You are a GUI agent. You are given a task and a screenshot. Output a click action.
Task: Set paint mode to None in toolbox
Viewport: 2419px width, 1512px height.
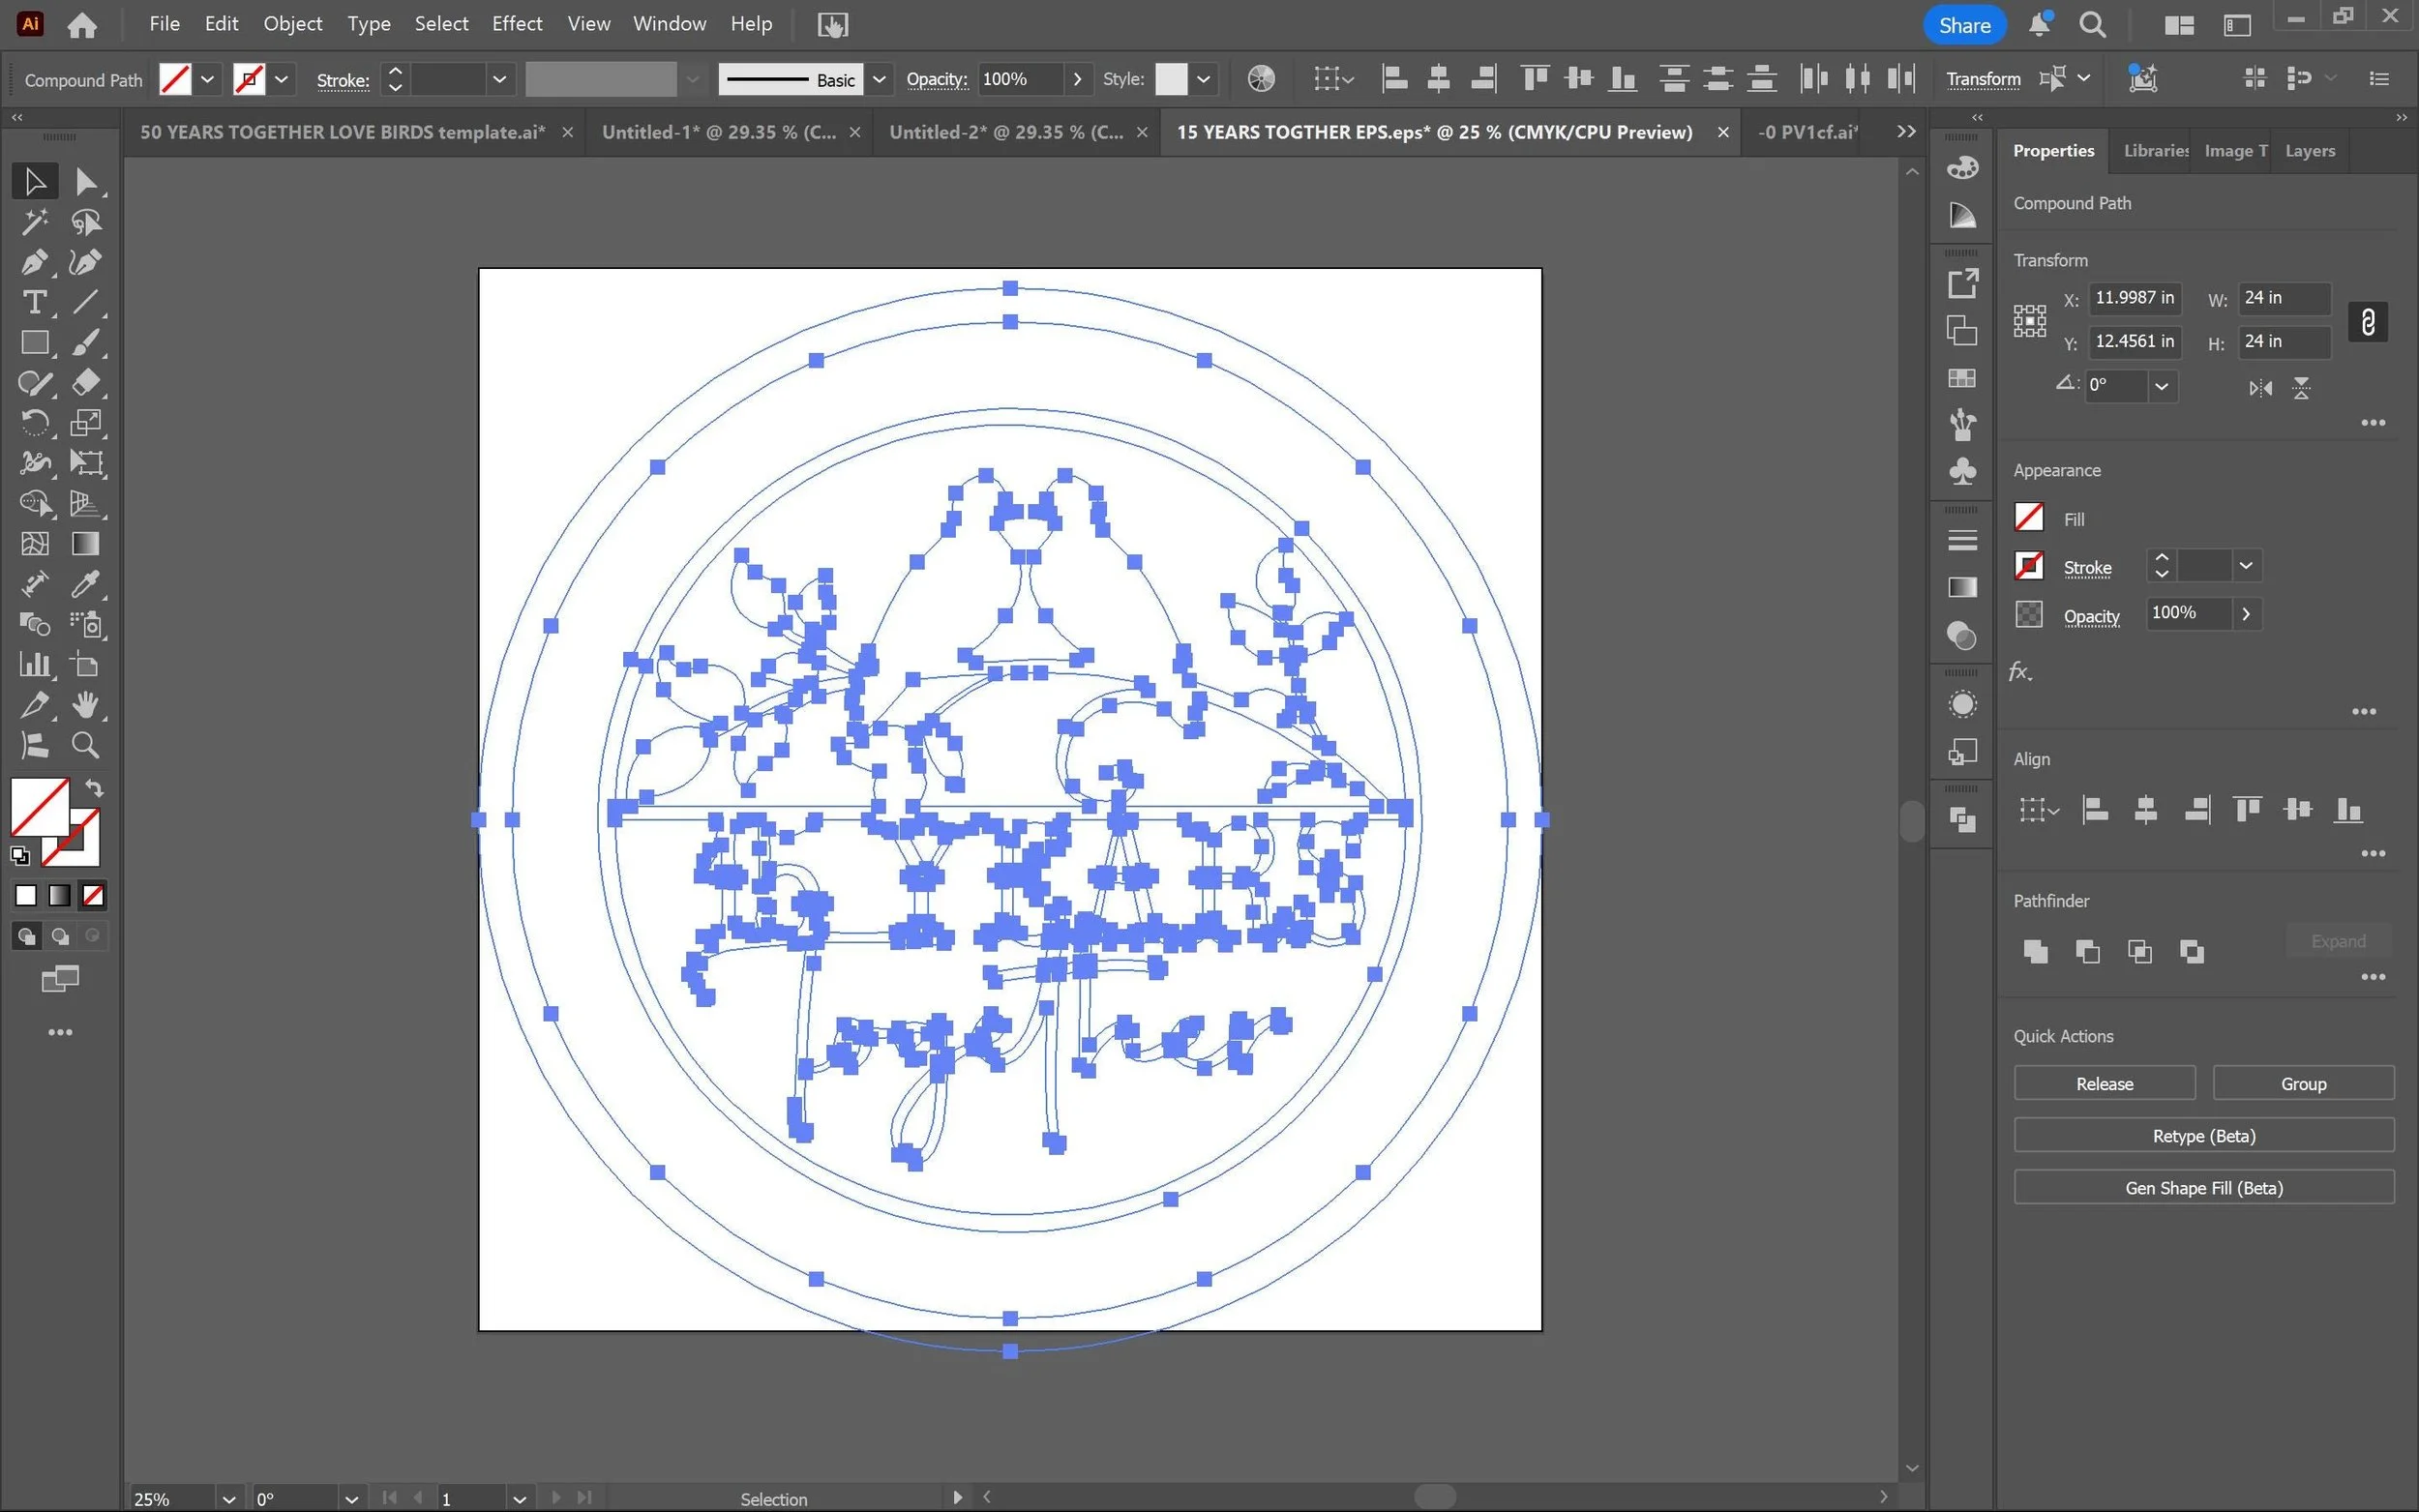coord(93,896)
